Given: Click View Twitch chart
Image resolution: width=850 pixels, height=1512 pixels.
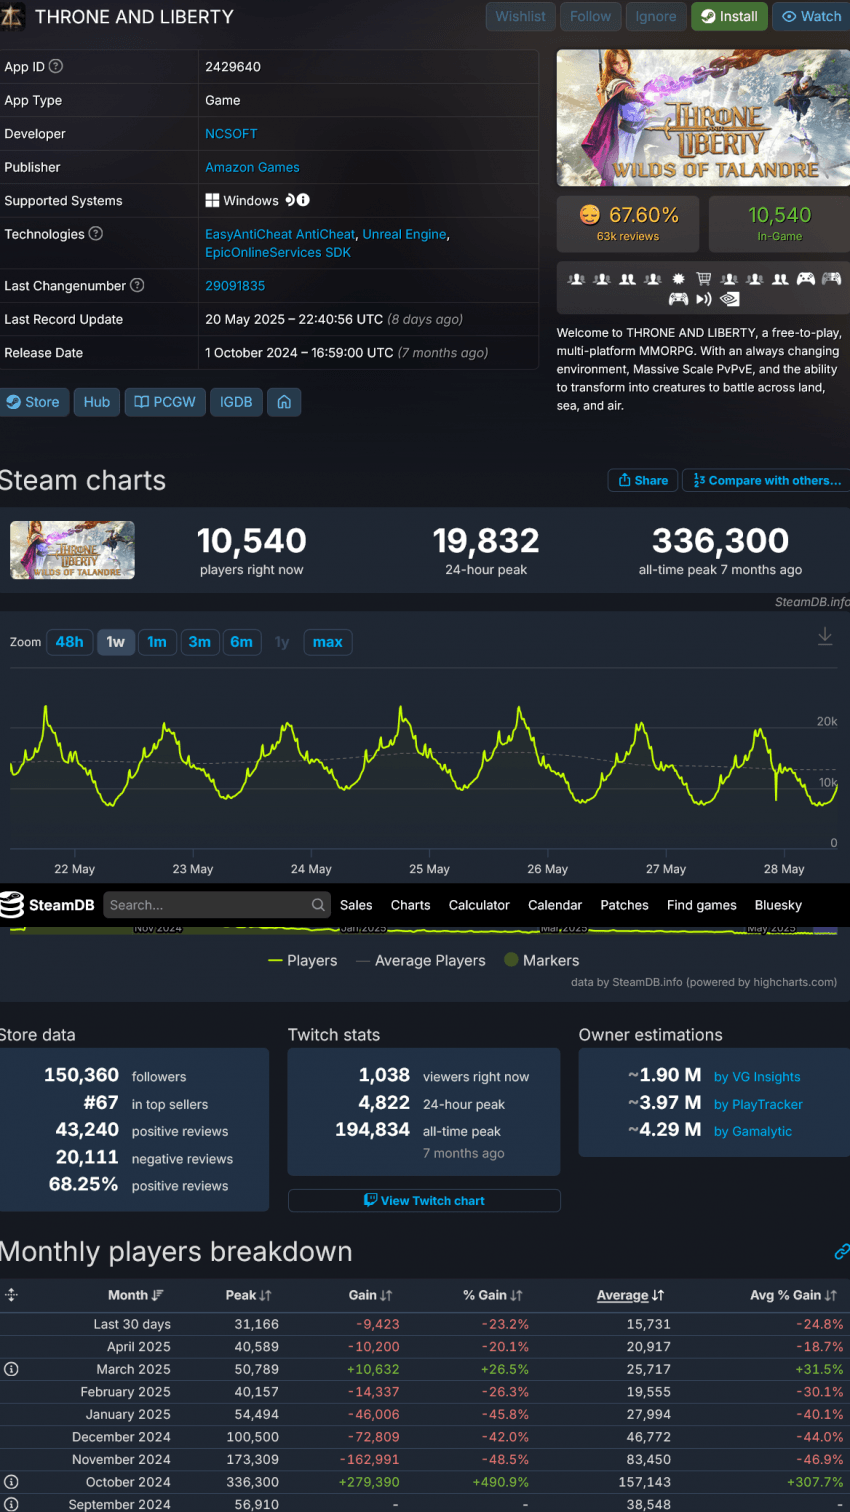Looking at the screenshot, I should pos(424,1200).
